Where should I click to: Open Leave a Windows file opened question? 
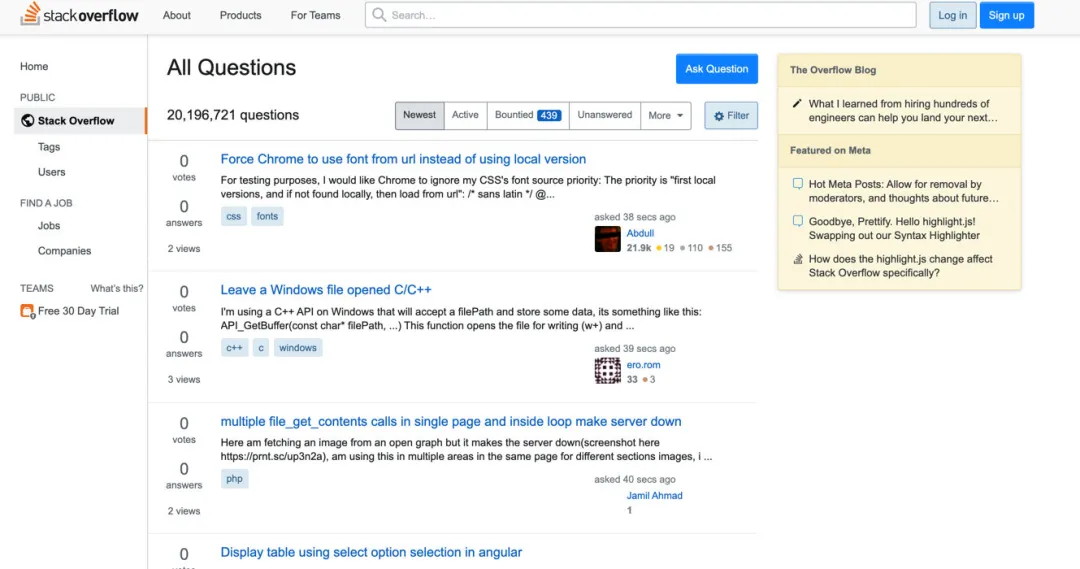pos(326,290)
